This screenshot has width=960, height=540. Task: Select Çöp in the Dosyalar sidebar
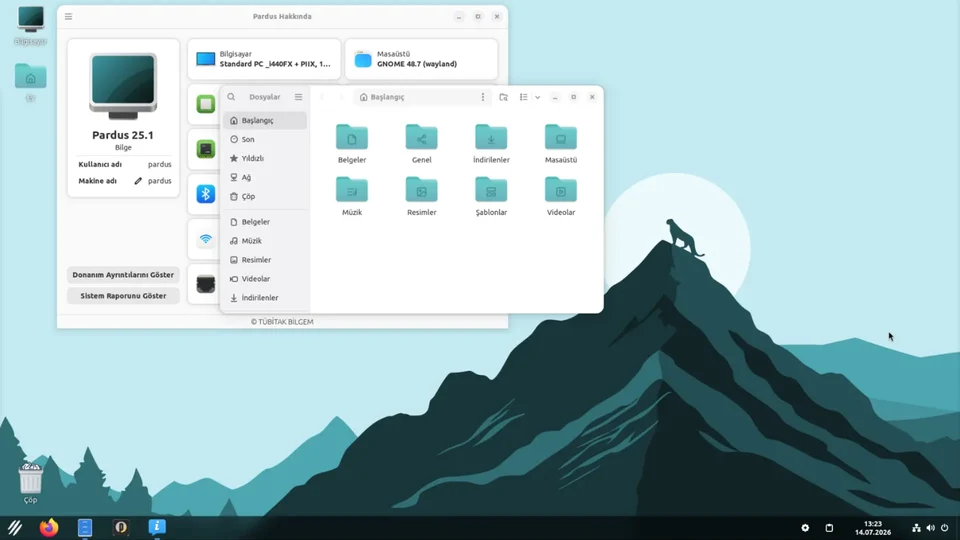pyautogui.click(x=265, y=197)
